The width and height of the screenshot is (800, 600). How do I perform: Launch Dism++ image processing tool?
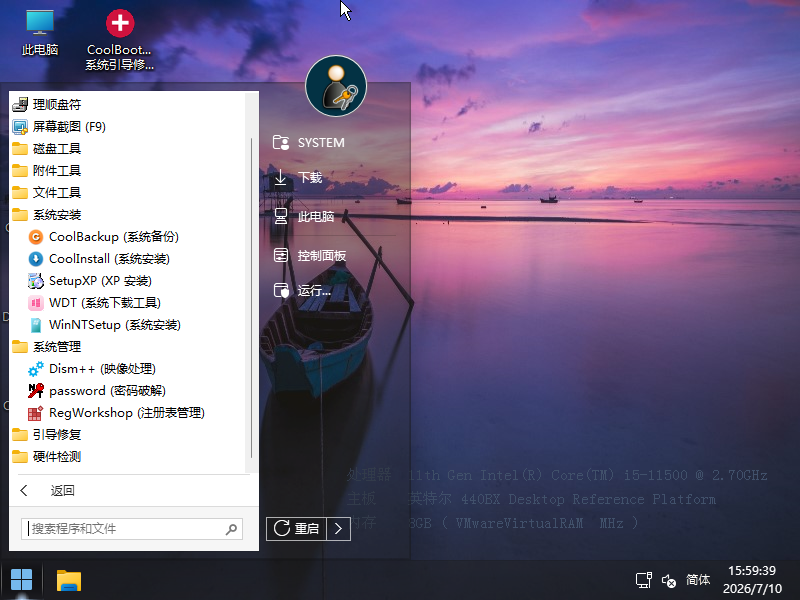pyautogui.click(x=92, y=368)
